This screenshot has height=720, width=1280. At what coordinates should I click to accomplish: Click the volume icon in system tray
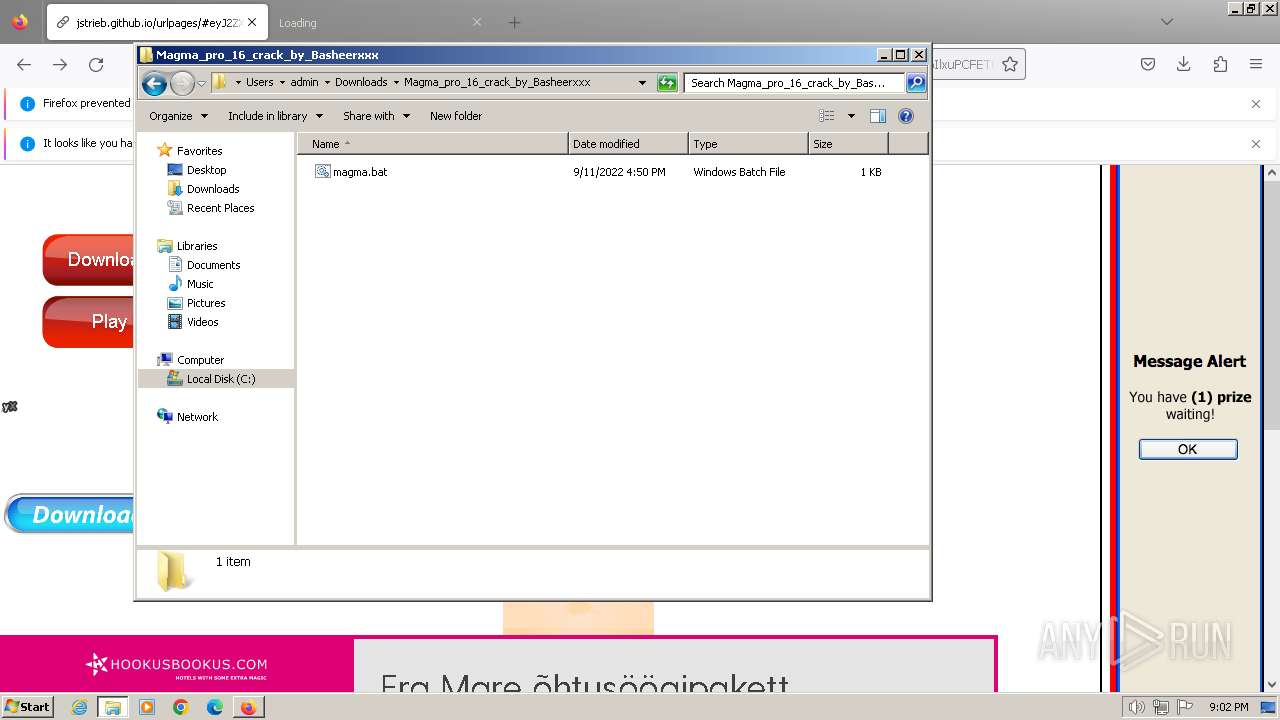1136,707
